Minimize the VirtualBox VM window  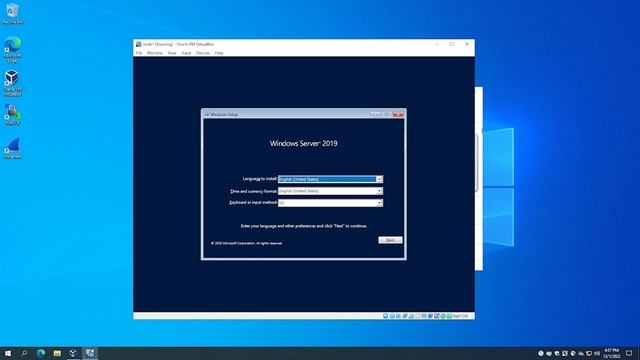[x=437, y=44]
